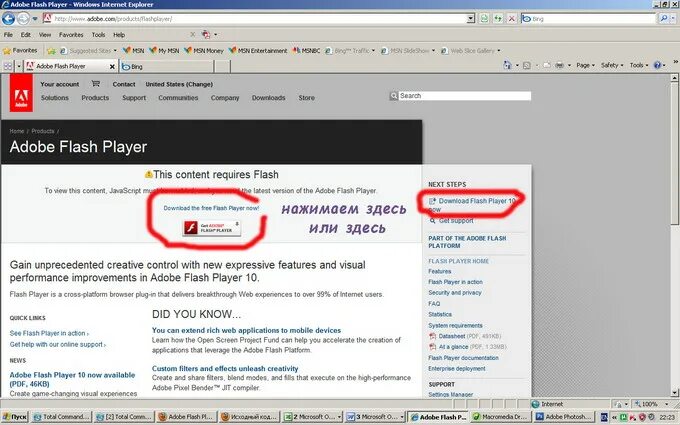Click the Statistics sidebar link
The height and width of the screenshot is (425, 680).
pos(440,314)
